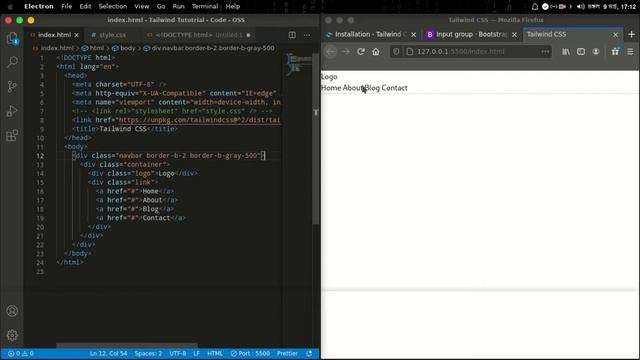Switch to the Untitled-1 editor tab

[199, 35]
